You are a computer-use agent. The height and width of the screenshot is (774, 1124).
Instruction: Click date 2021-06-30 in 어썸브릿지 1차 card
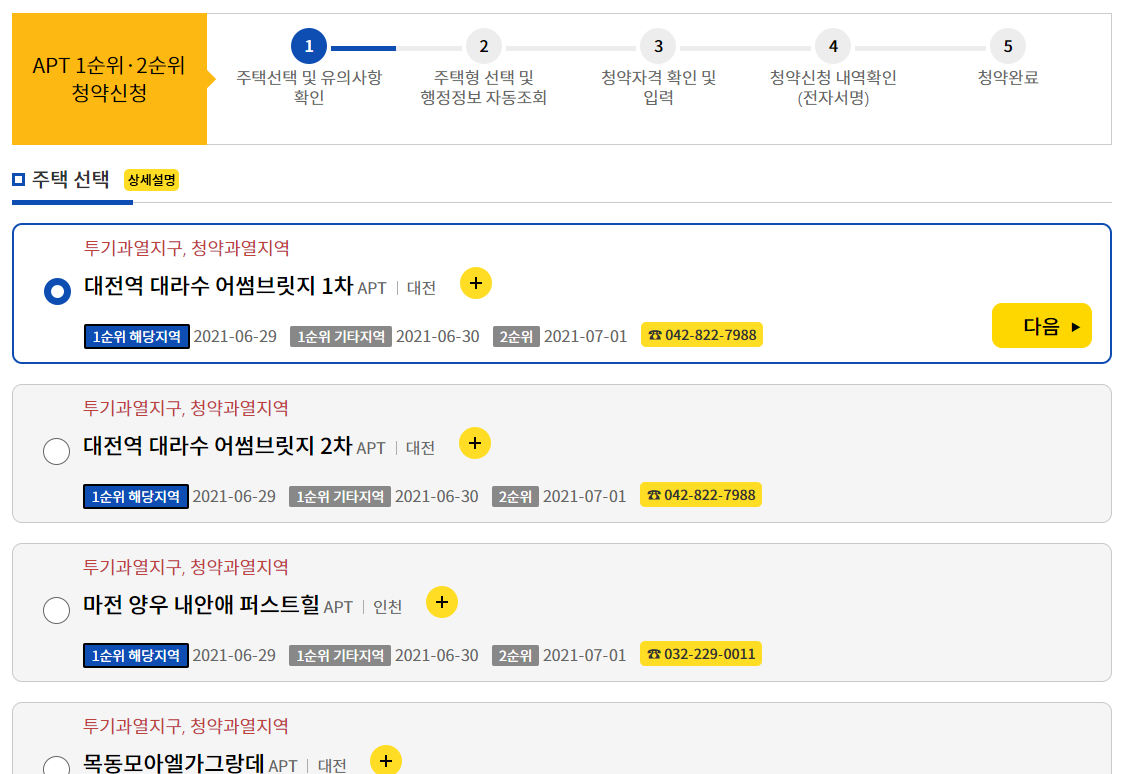(438, 336)
